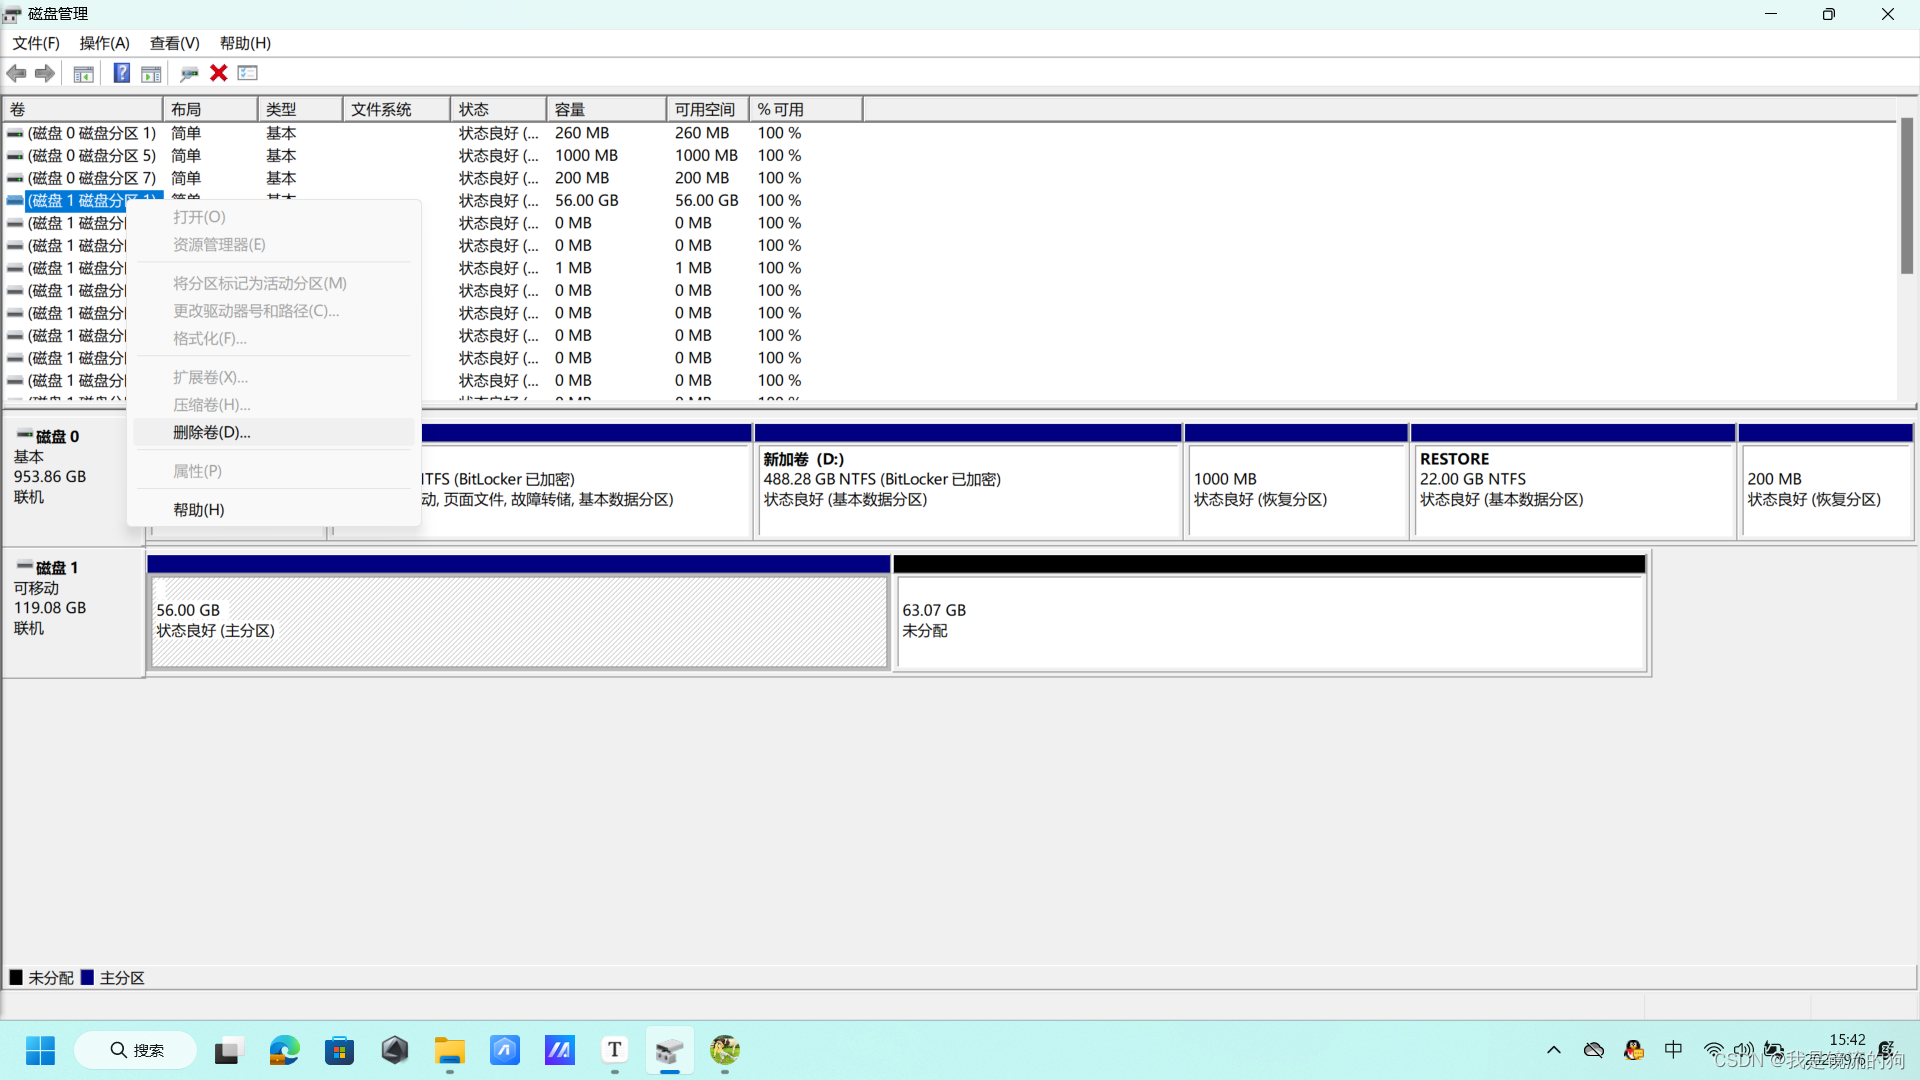Viewport: 1920px width, 1080px height.
Task: Open the volume speaker tray icon
Action: click(1743, 1050)
